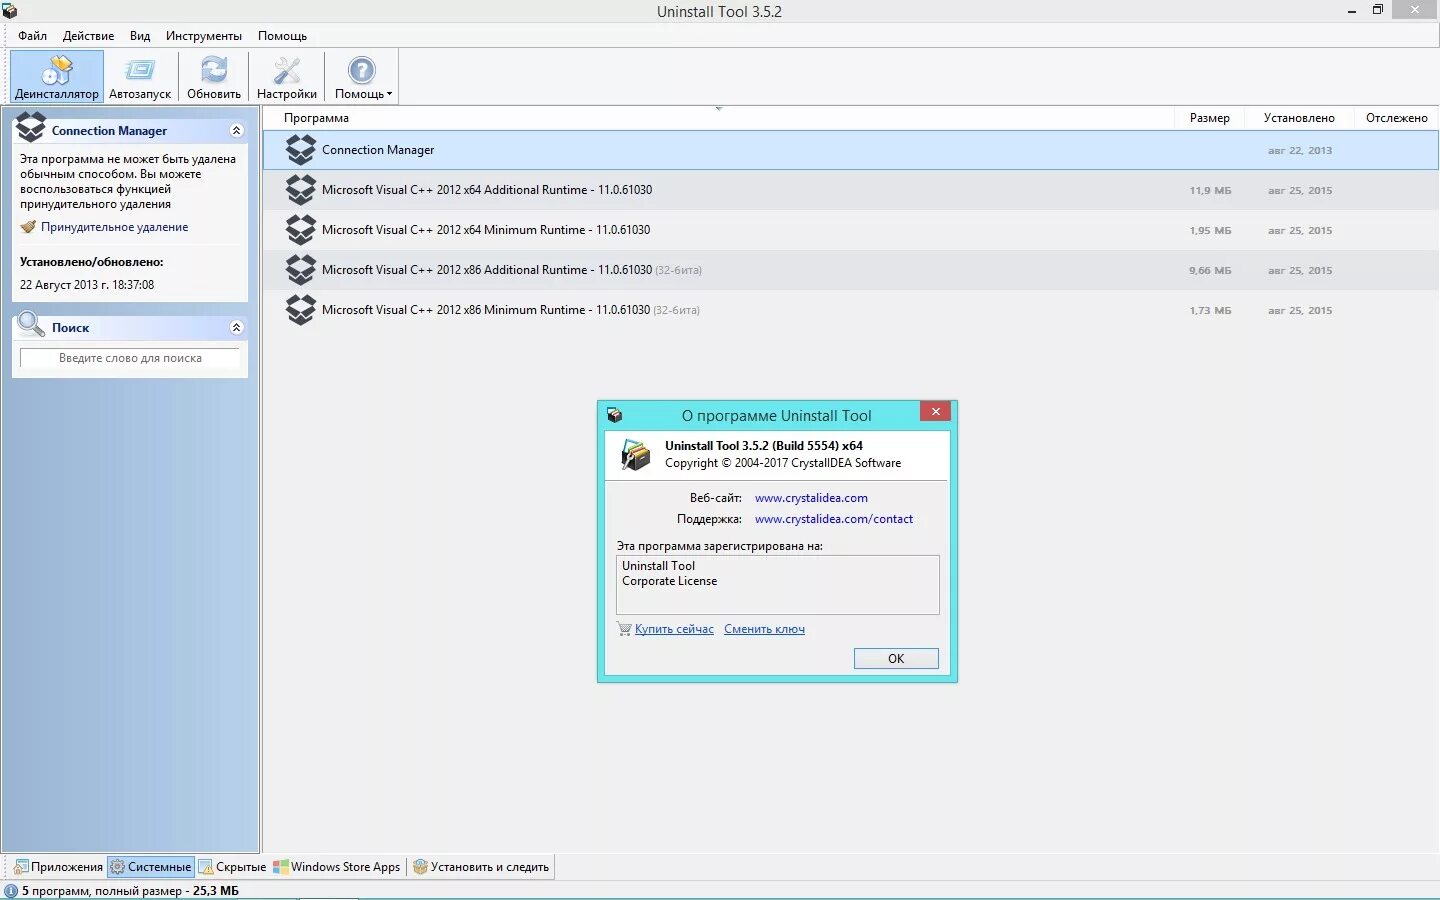Click icon of x86 Minimum Runtime row

pyautogui.click(x=300, y=310)
